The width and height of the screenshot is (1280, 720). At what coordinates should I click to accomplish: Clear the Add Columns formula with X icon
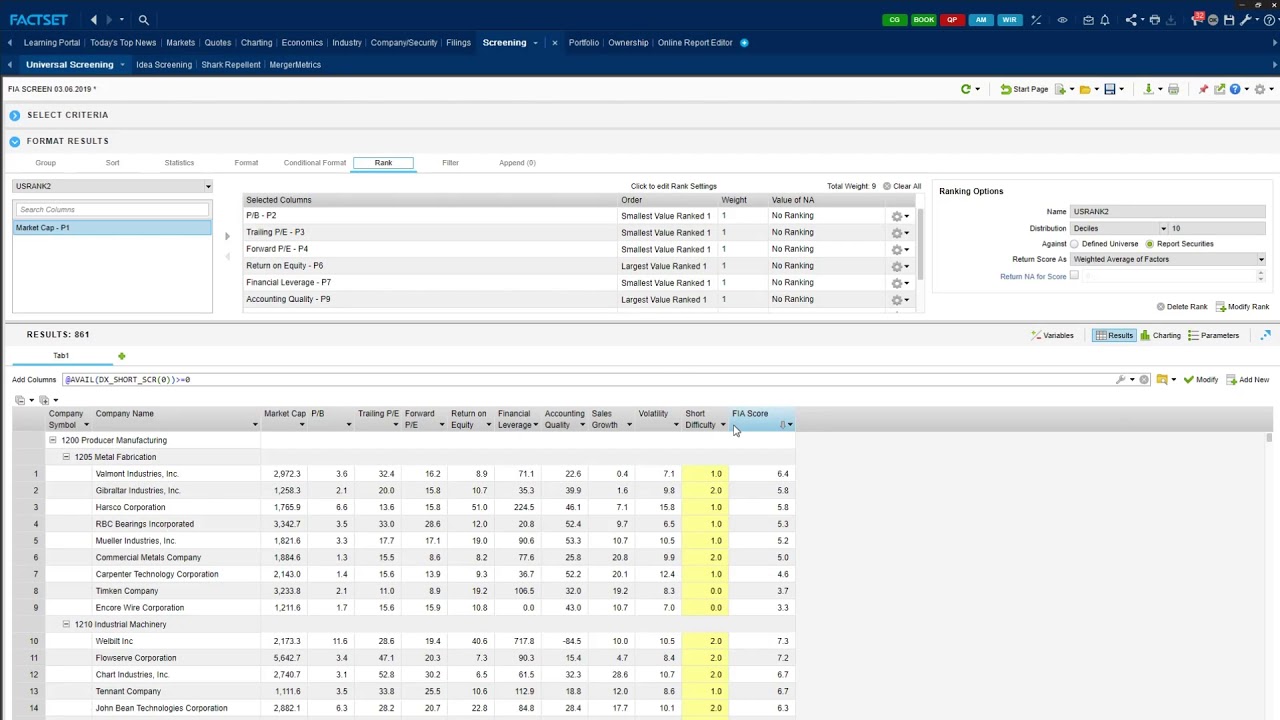tap(1144, 380)
